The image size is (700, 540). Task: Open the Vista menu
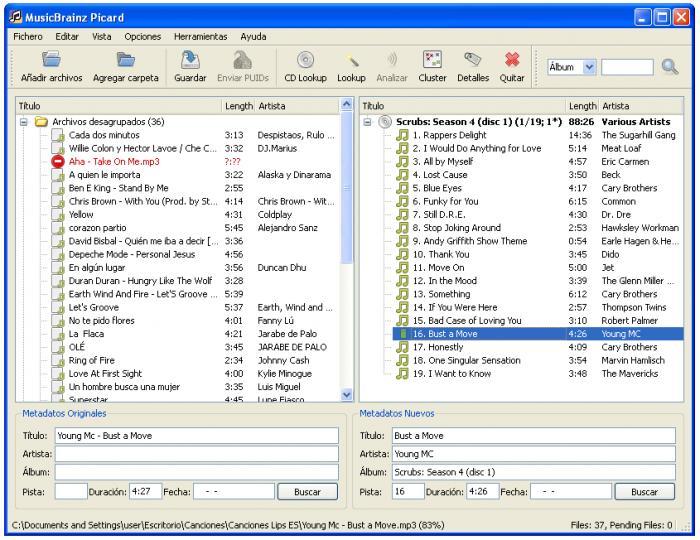[x=102, y=37]
